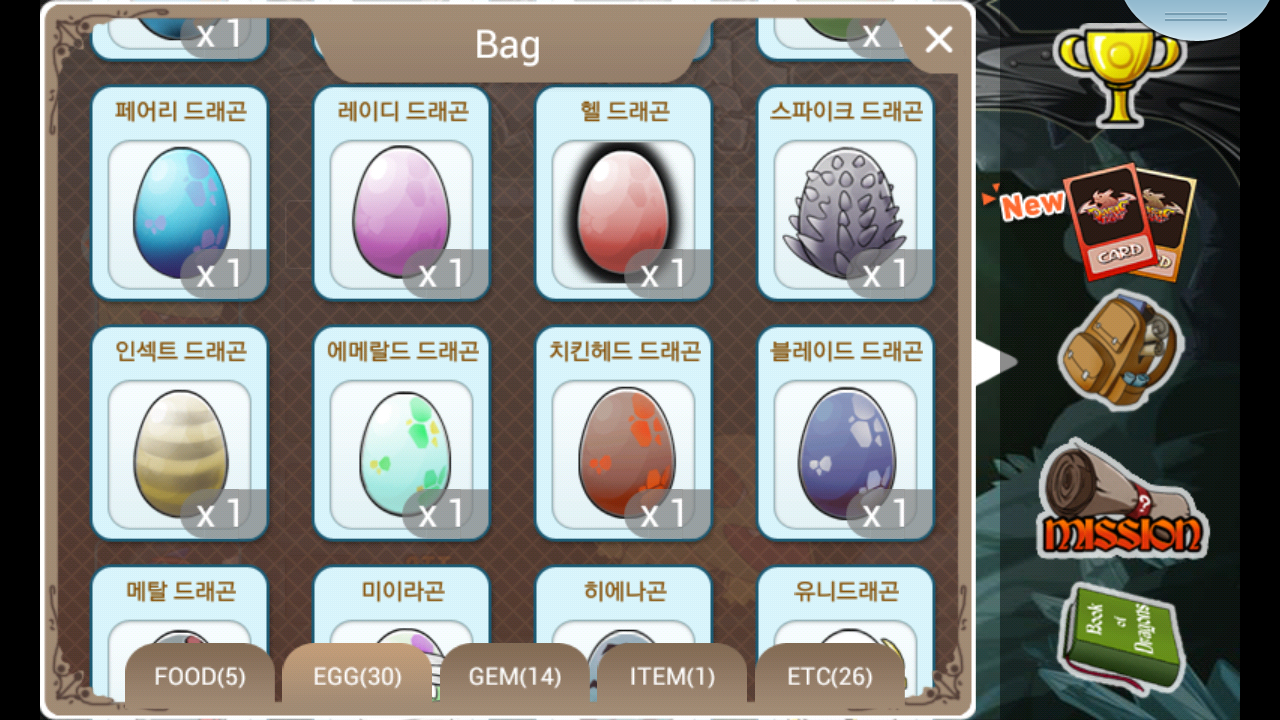The width and height of the screenshot is (1280, 720).
Task: Switch to the EGG(30) tab
Action: pos(358,677)
